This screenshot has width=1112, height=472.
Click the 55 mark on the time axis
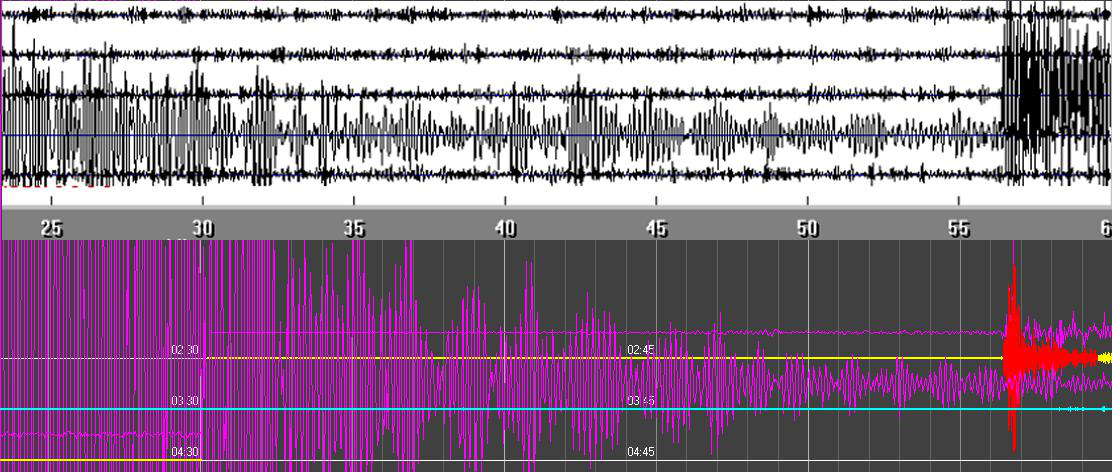click(x=959, y=228)
